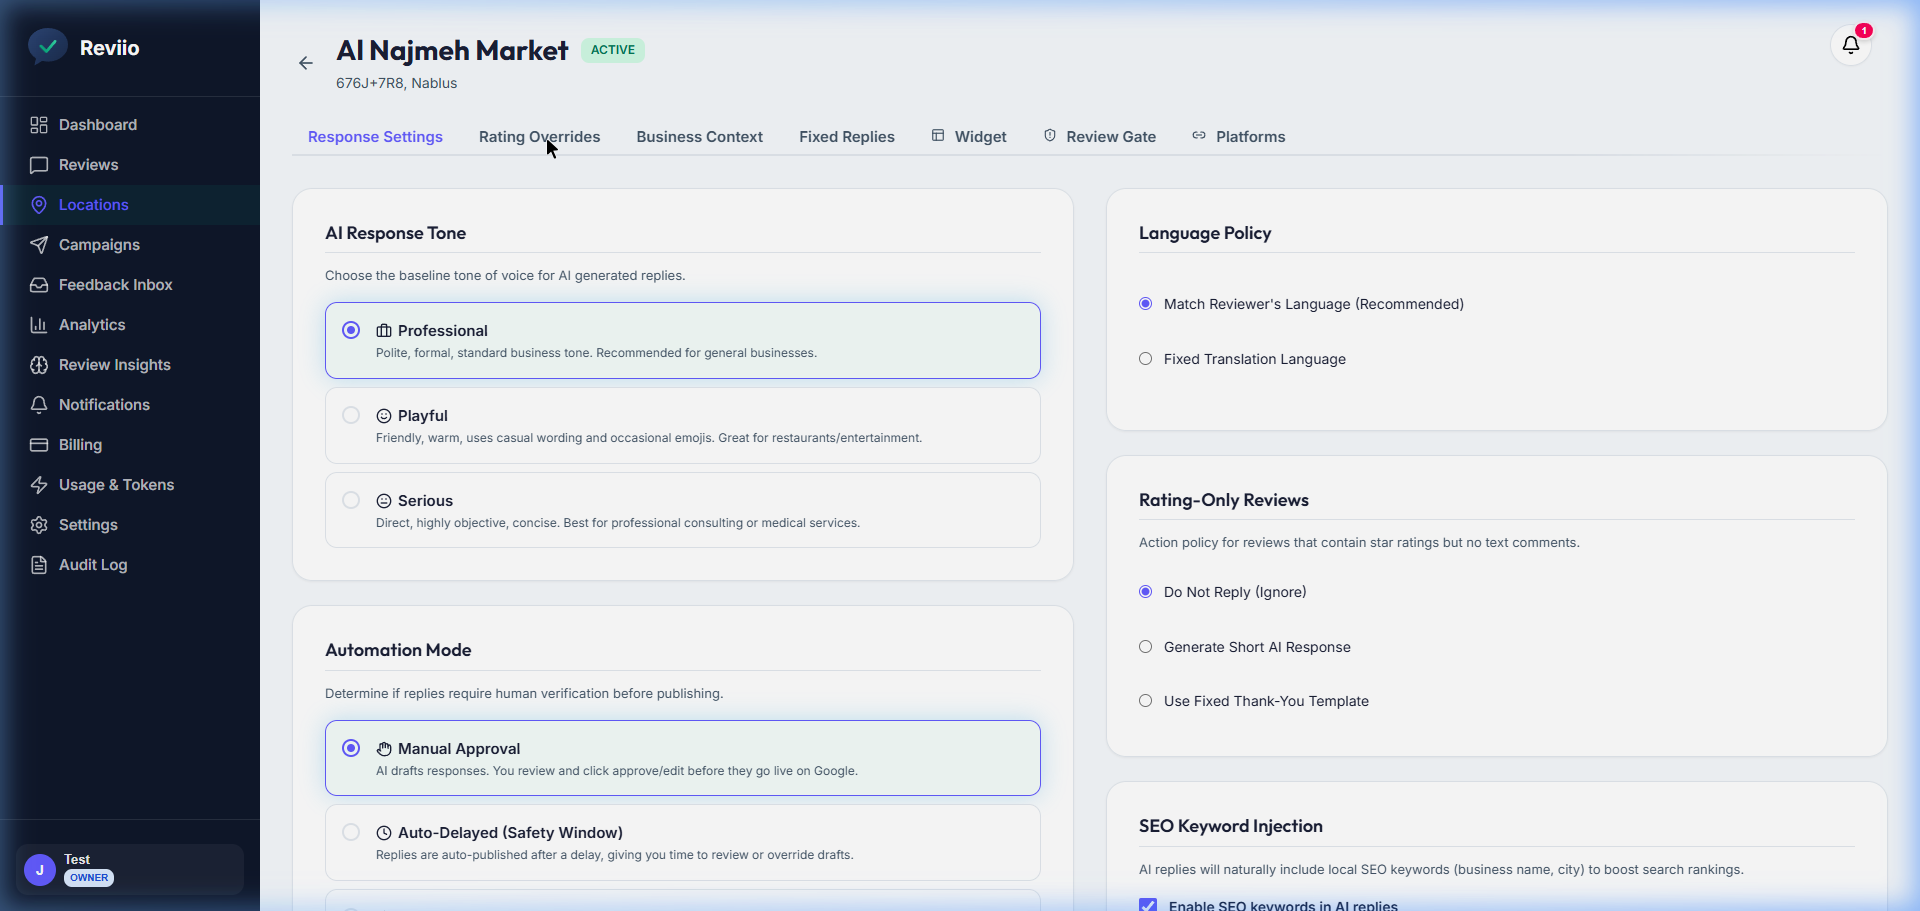
Task: Click the OWNER role badge
Action: [89, 878]
